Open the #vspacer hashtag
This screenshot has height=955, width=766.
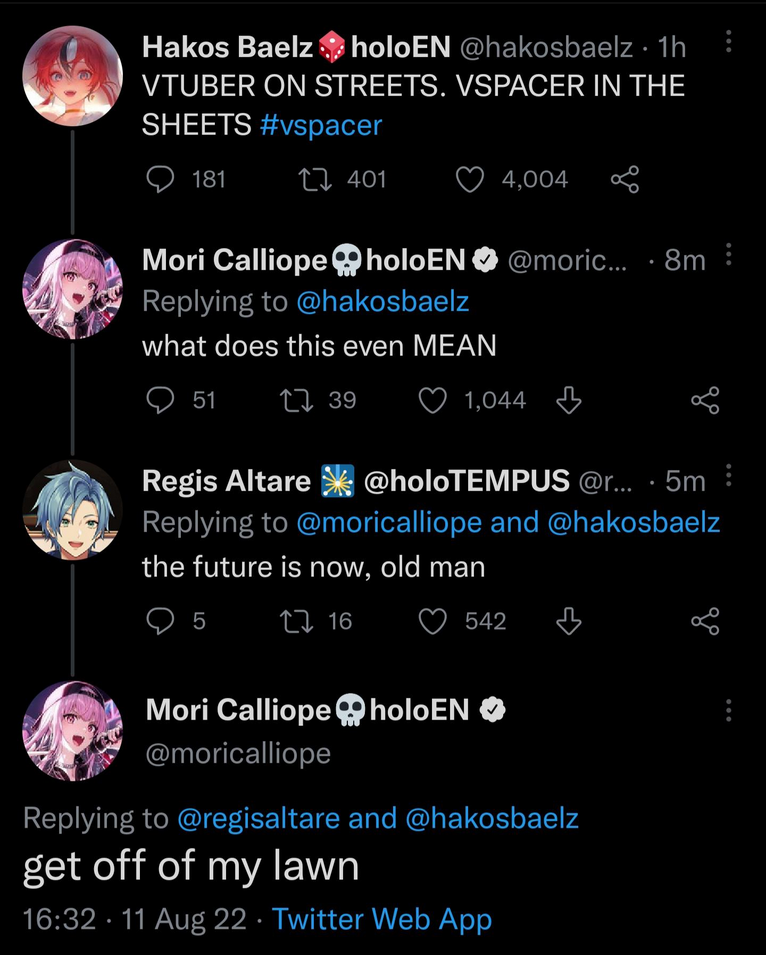[x=320, y=126]
